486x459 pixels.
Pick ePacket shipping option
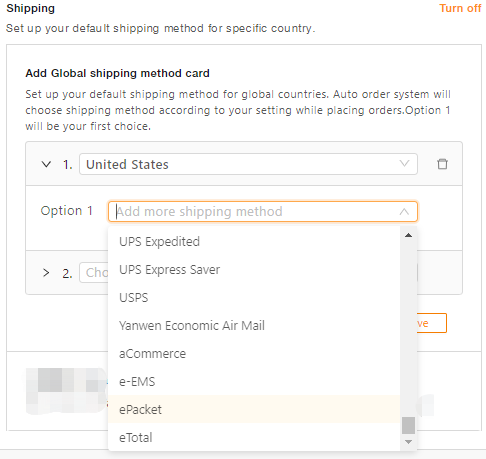254,409
